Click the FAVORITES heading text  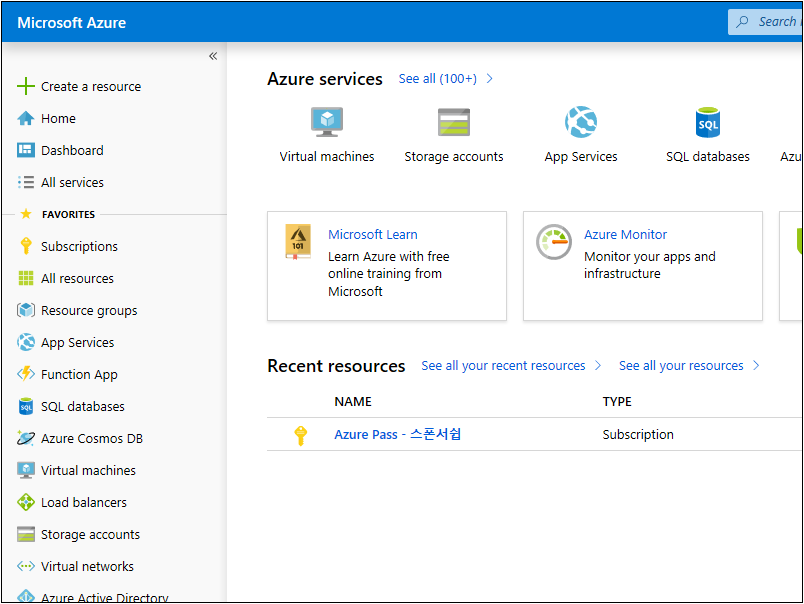[69, 214]
